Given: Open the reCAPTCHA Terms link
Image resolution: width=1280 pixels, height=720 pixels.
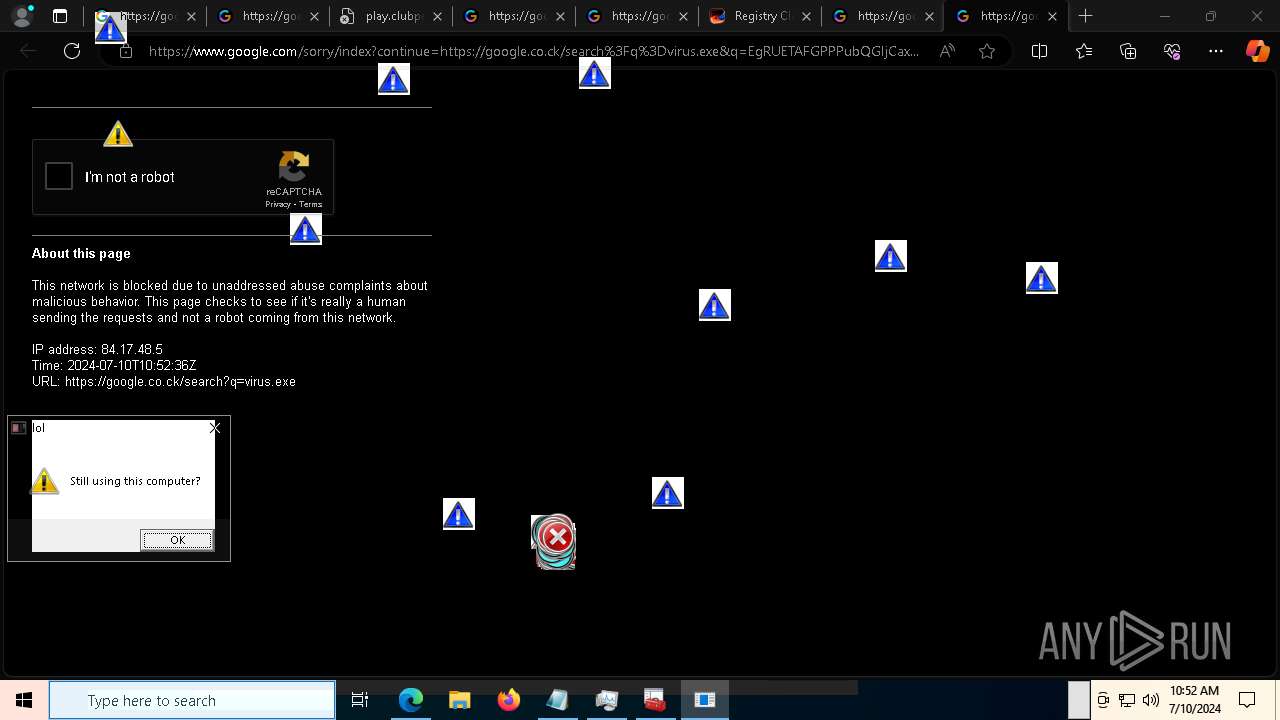Looking at the screenshot, I should tap(311, 204).
